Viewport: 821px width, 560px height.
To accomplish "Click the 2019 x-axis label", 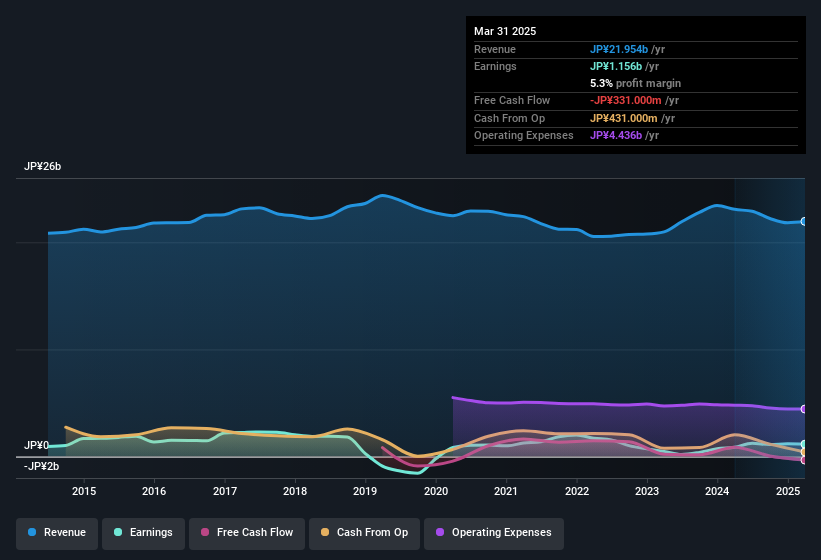I will click(x=365, y=491).
